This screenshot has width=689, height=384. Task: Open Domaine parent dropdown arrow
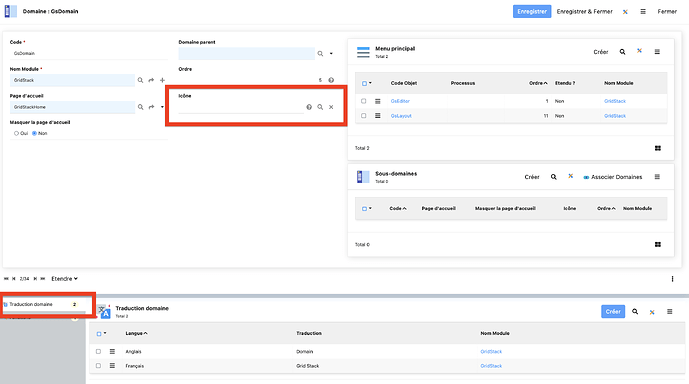(331, 54)
